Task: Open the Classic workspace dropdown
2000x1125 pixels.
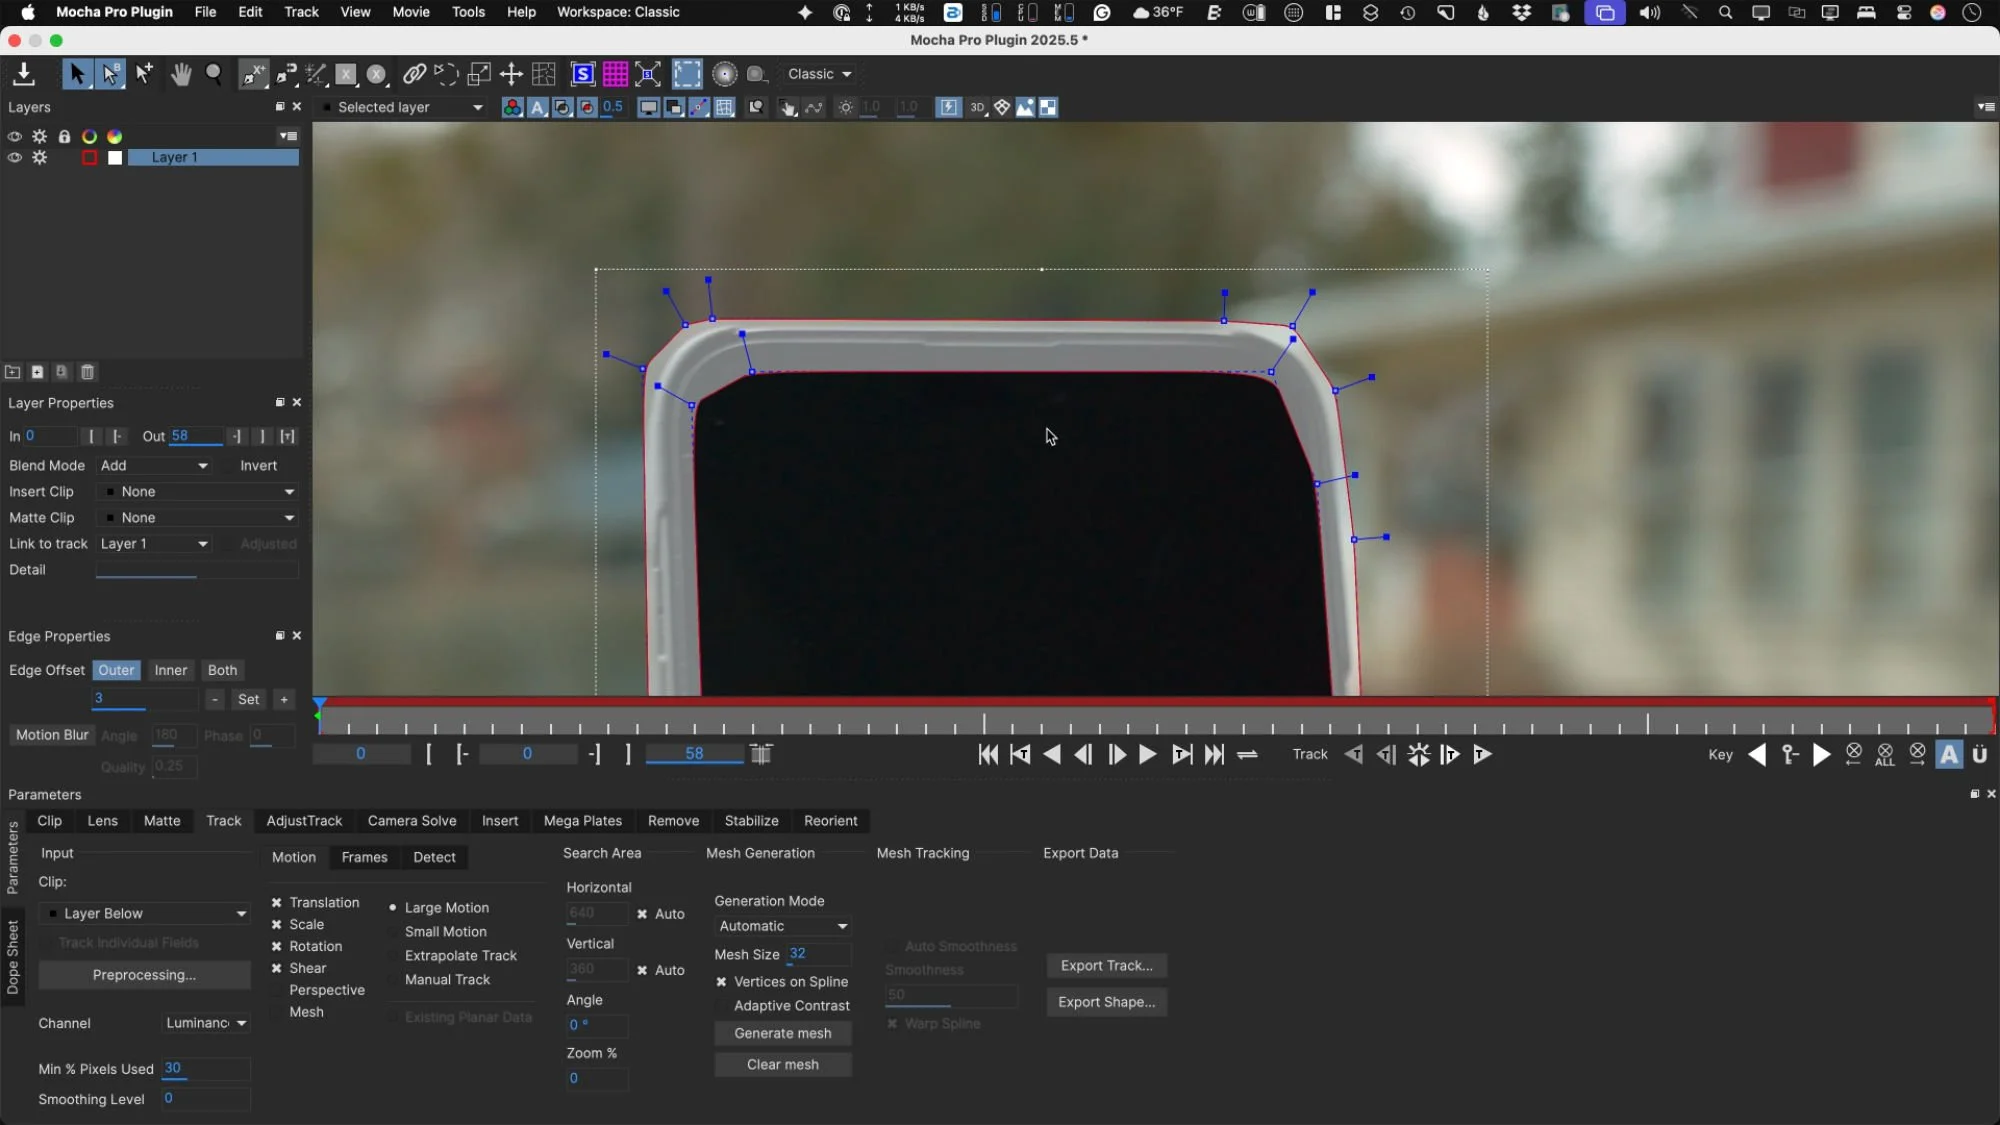Action: click(819, 74)
